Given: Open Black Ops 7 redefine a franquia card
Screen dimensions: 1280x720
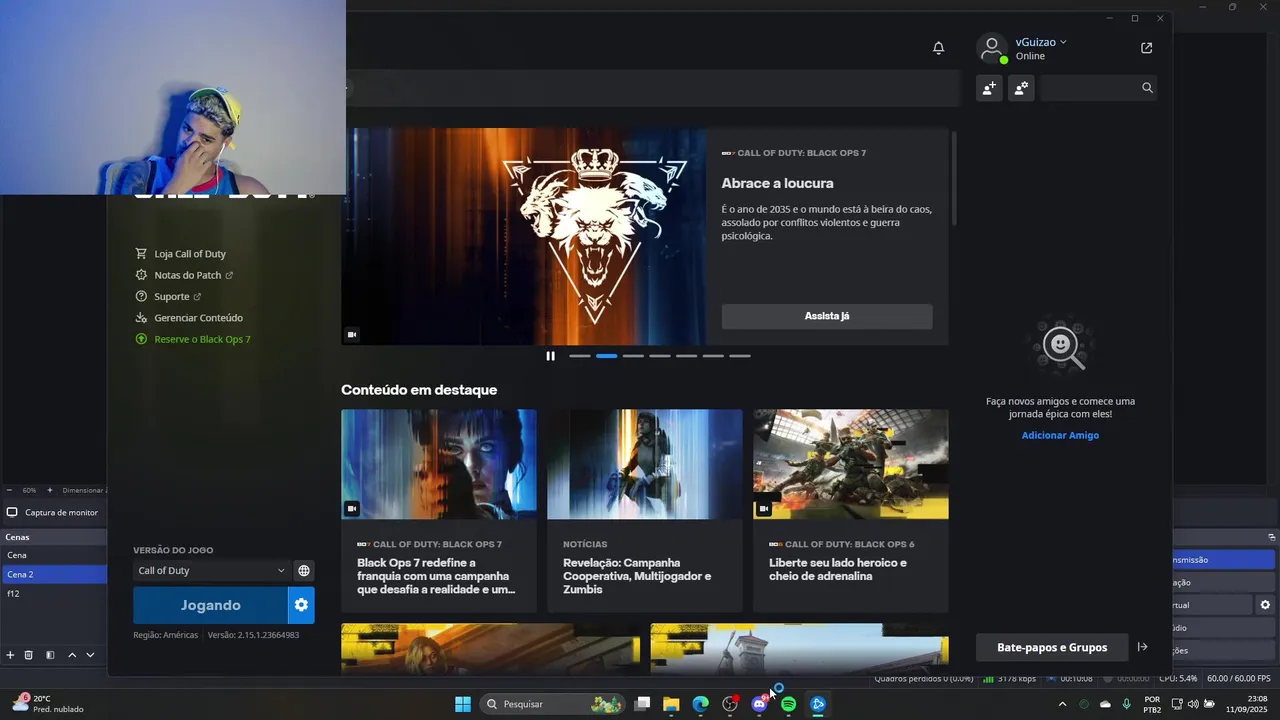Looking at the screenshot, I should [x=439, y=510].
